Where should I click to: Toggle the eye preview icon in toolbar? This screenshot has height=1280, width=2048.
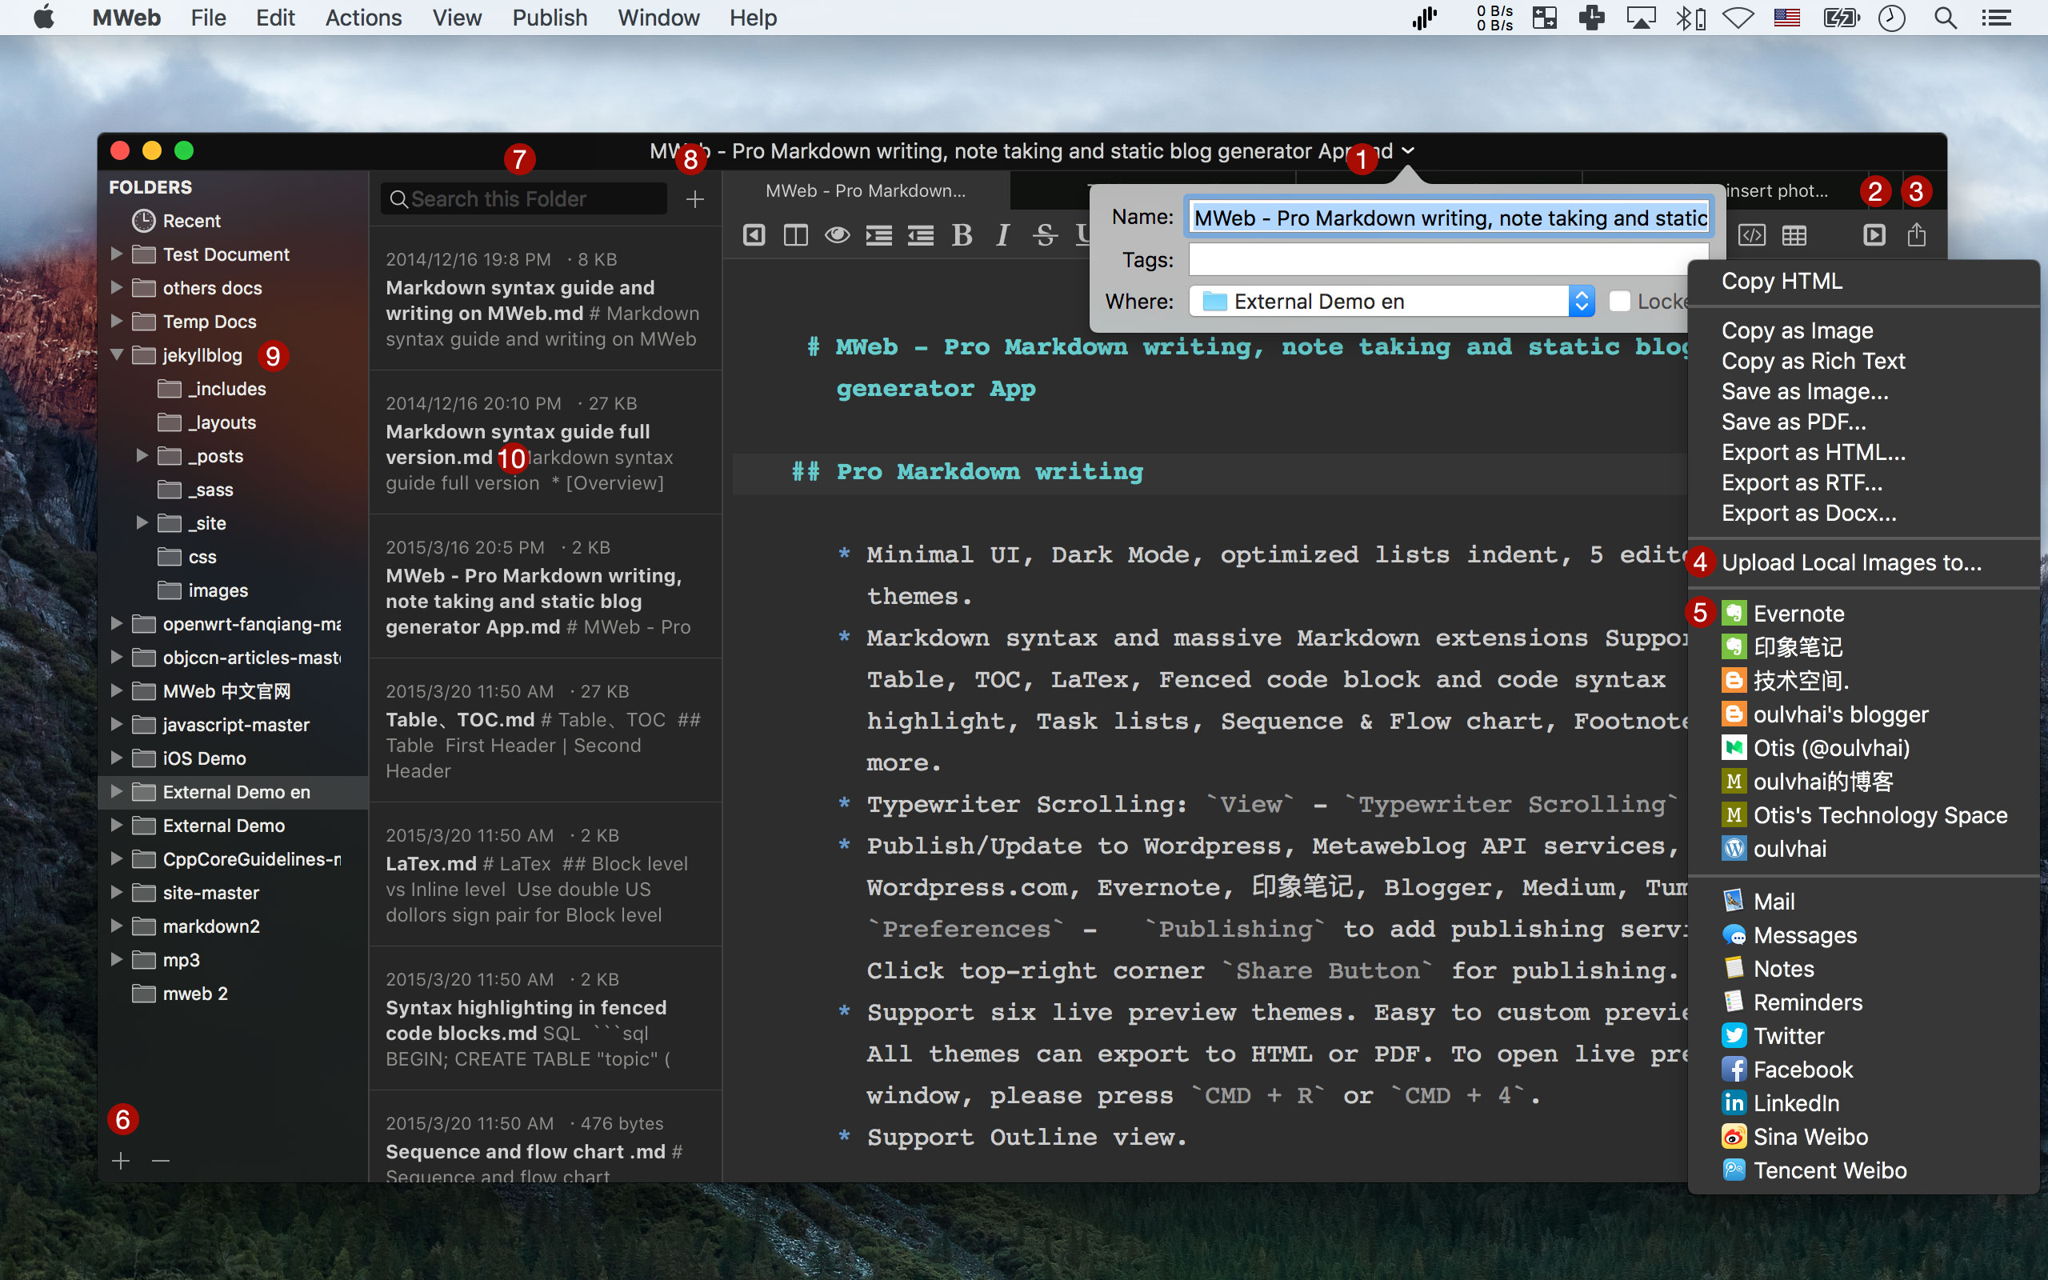837,235
